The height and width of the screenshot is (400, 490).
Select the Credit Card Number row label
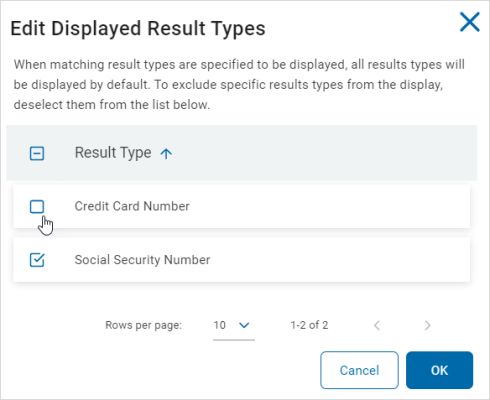(132, 206)
